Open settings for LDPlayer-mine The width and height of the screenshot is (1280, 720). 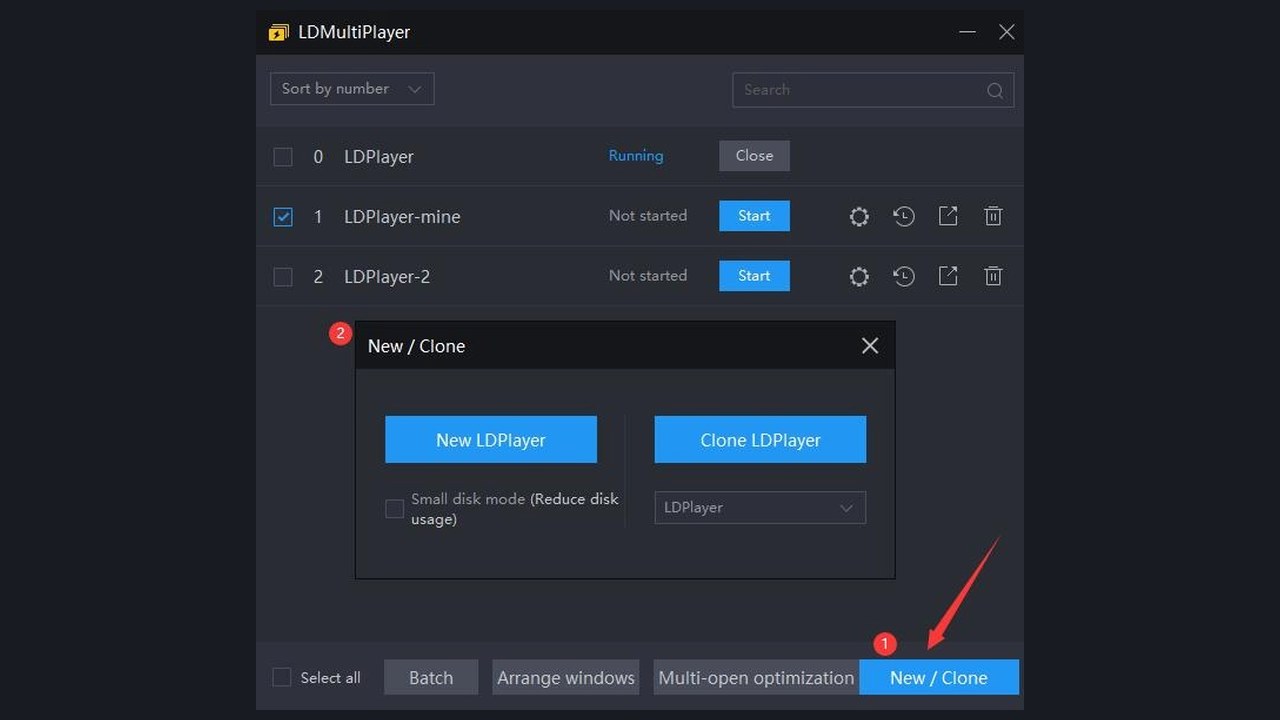point(859,216)
